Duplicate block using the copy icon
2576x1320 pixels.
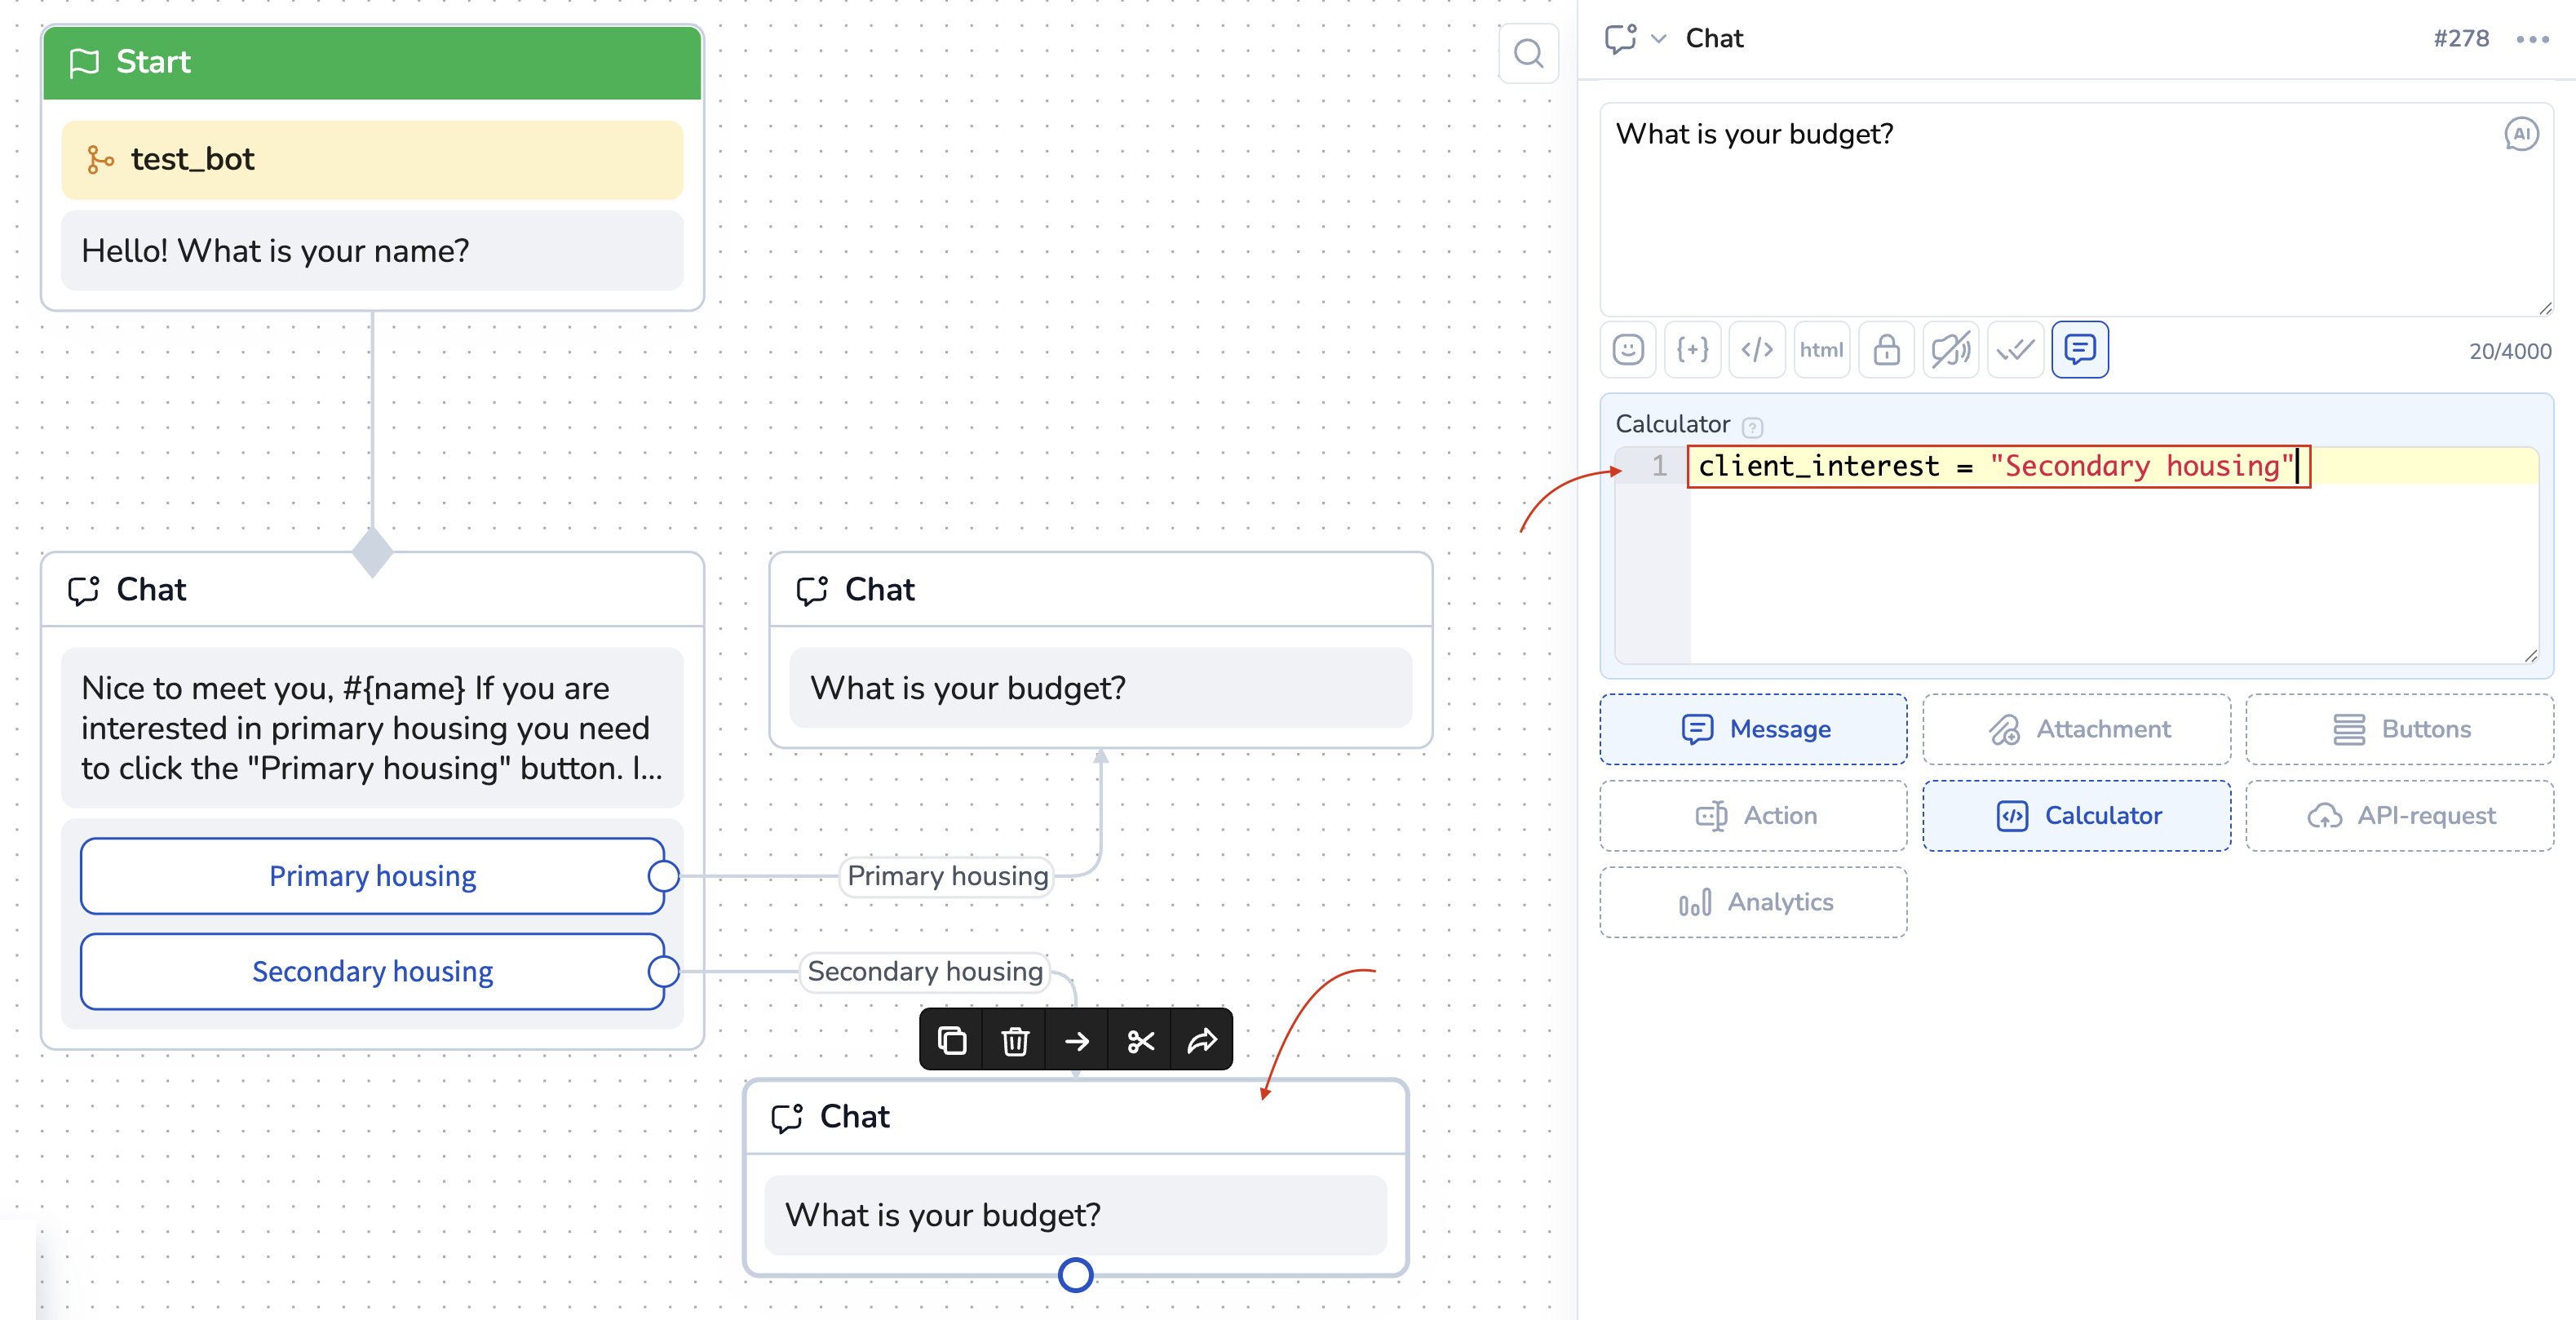point(952,1041)
